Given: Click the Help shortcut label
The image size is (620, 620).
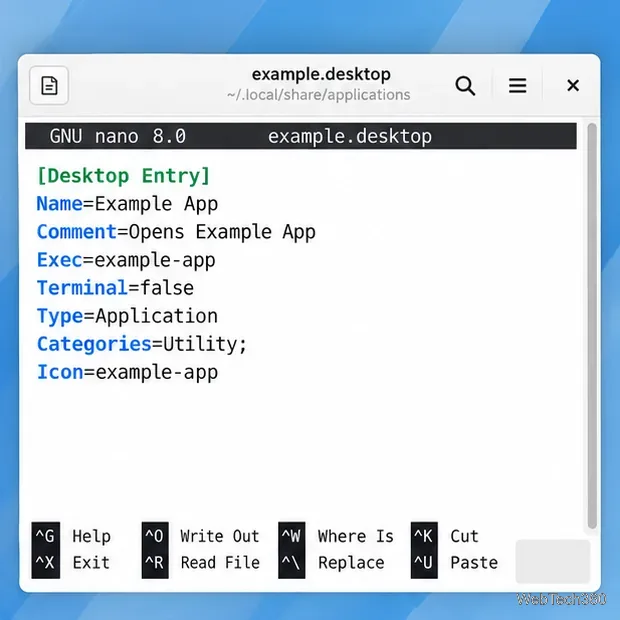Looking at the screenshot, I should (91, 537).
